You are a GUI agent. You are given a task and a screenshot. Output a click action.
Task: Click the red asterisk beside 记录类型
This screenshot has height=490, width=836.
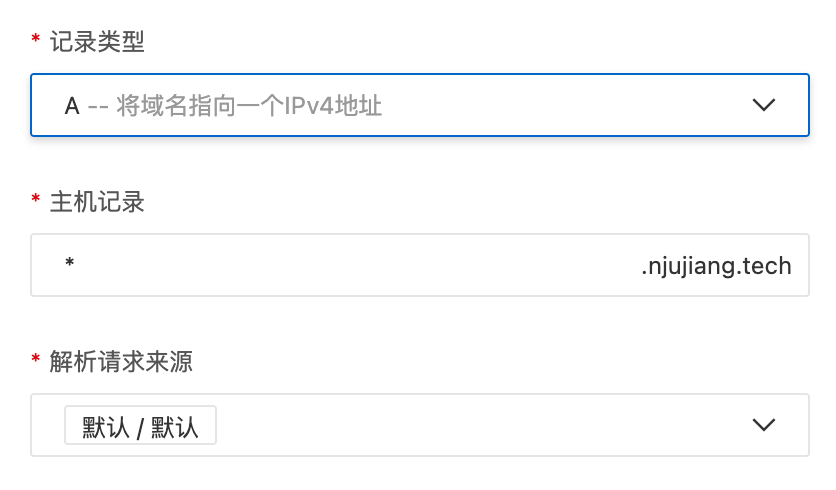tap(36, 41)
